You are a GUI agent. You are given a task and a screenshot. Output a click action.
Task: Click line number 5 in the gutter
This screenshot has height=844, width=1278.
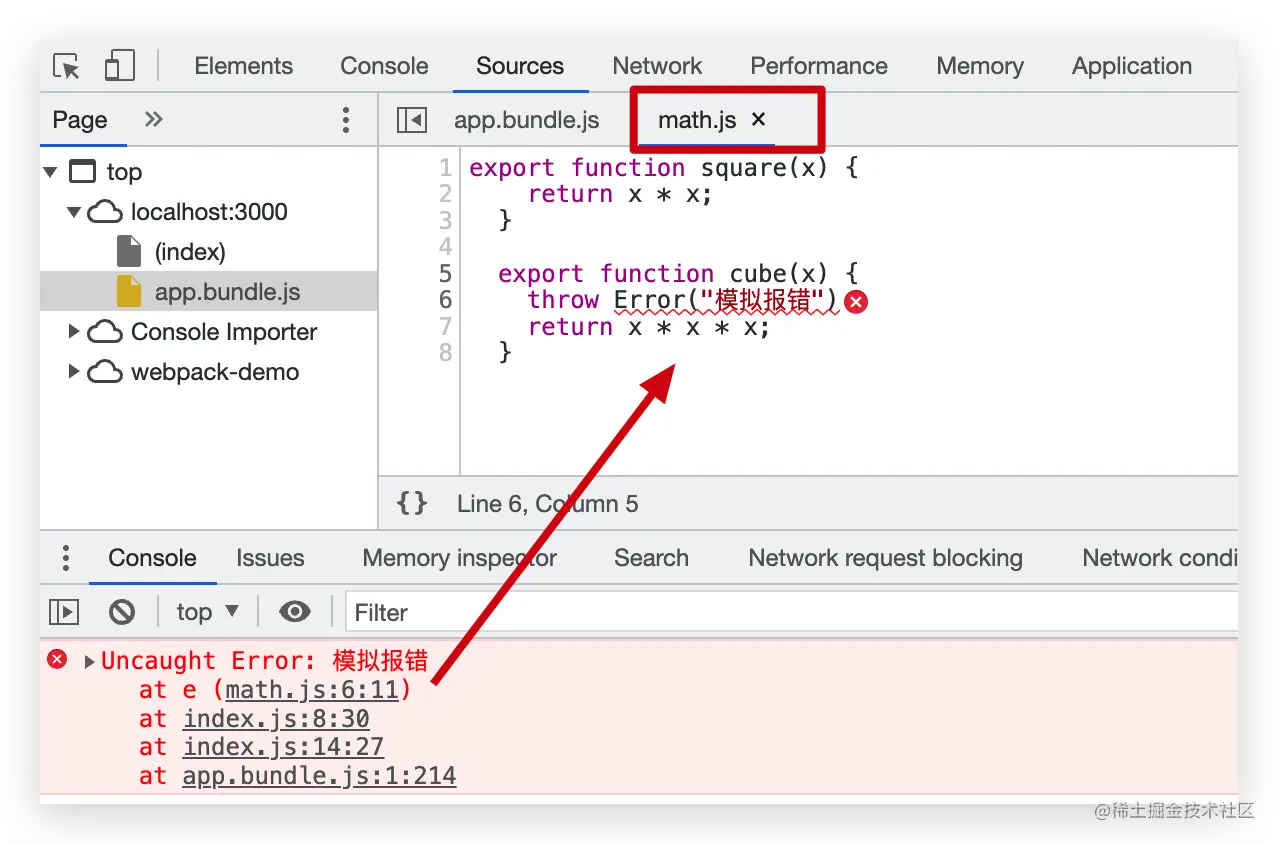445,274
